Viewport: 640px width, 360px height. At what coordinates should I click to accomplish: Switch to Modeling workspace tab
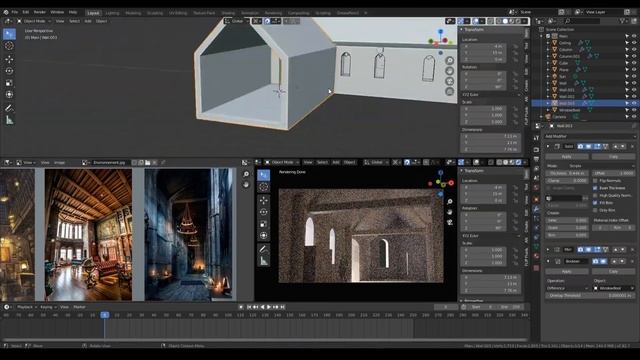(x=133, y=13)
